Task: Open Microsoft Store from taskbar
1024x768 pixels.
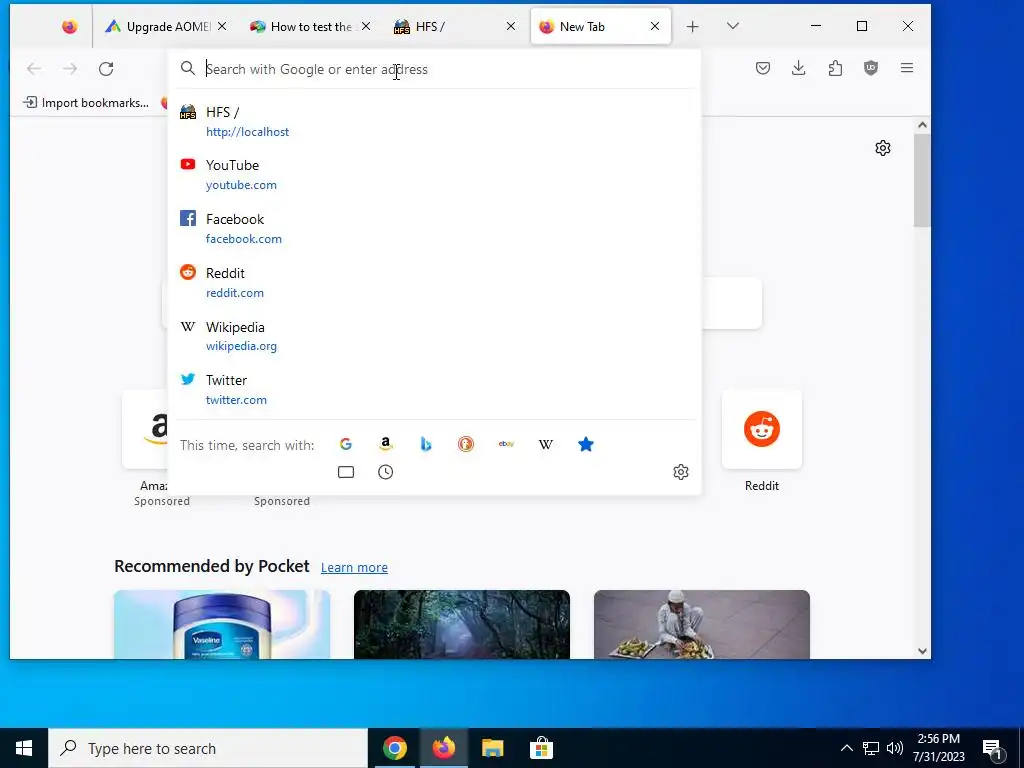Action: pos(541,748)
